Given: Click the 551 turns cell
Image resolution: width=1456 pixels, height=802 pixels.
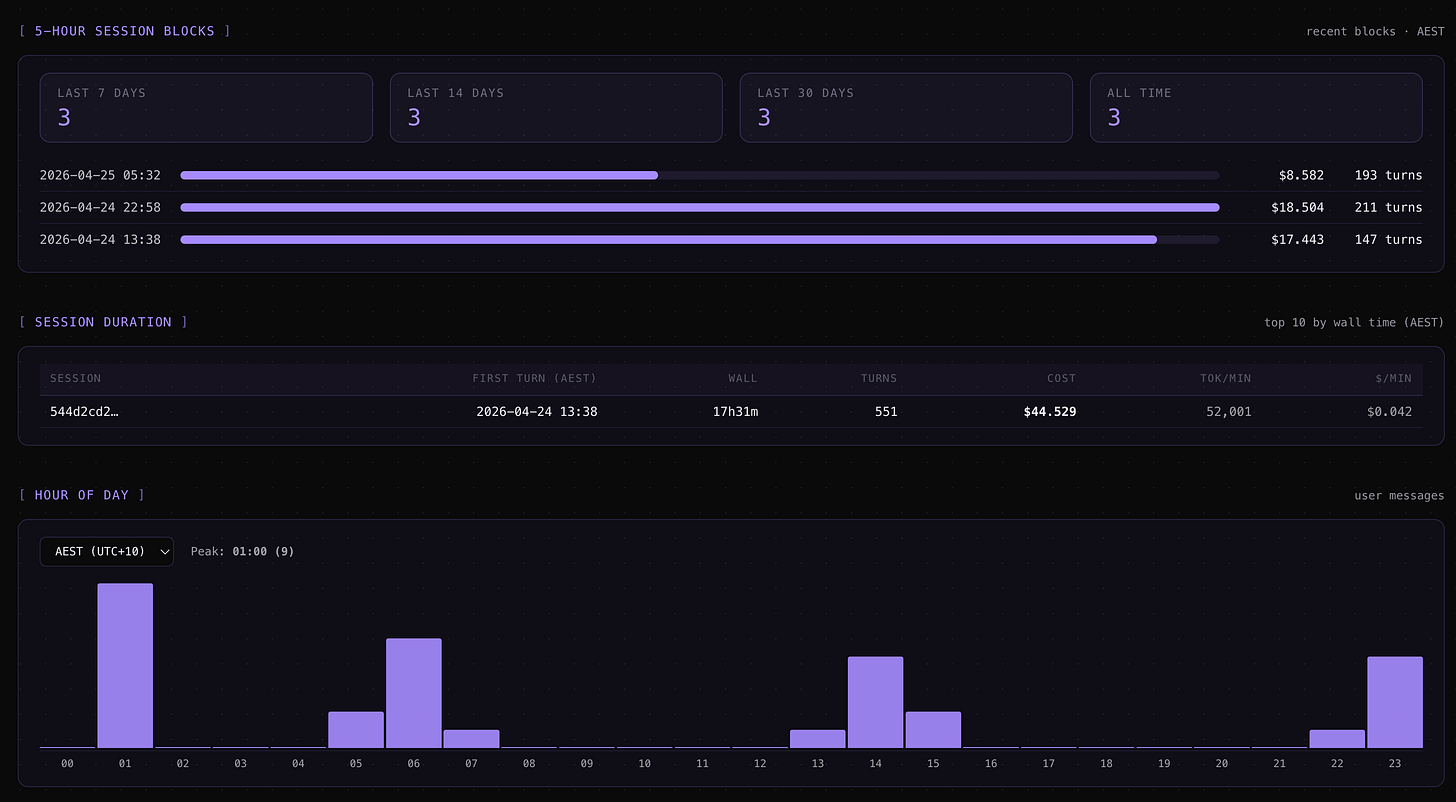Looking at the screenshot, I should (886, 411).
